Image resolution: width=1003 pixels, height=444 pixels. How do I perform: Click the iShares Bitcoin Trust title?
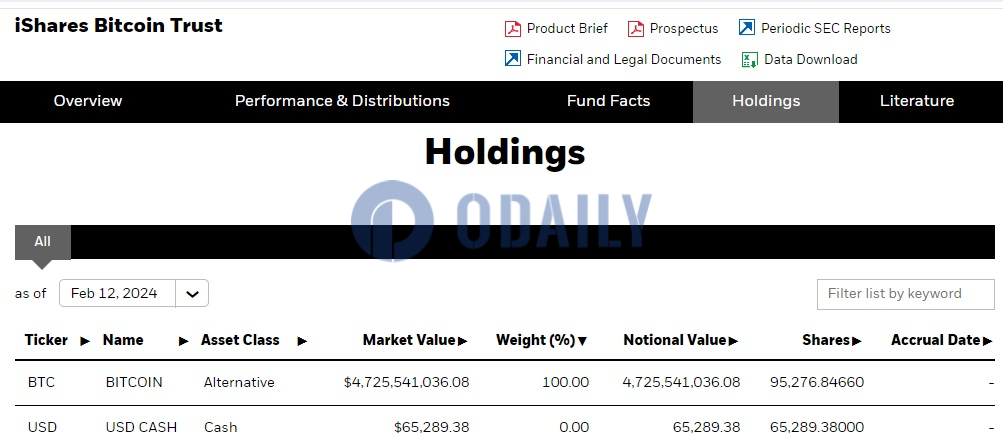click(118, 26)
